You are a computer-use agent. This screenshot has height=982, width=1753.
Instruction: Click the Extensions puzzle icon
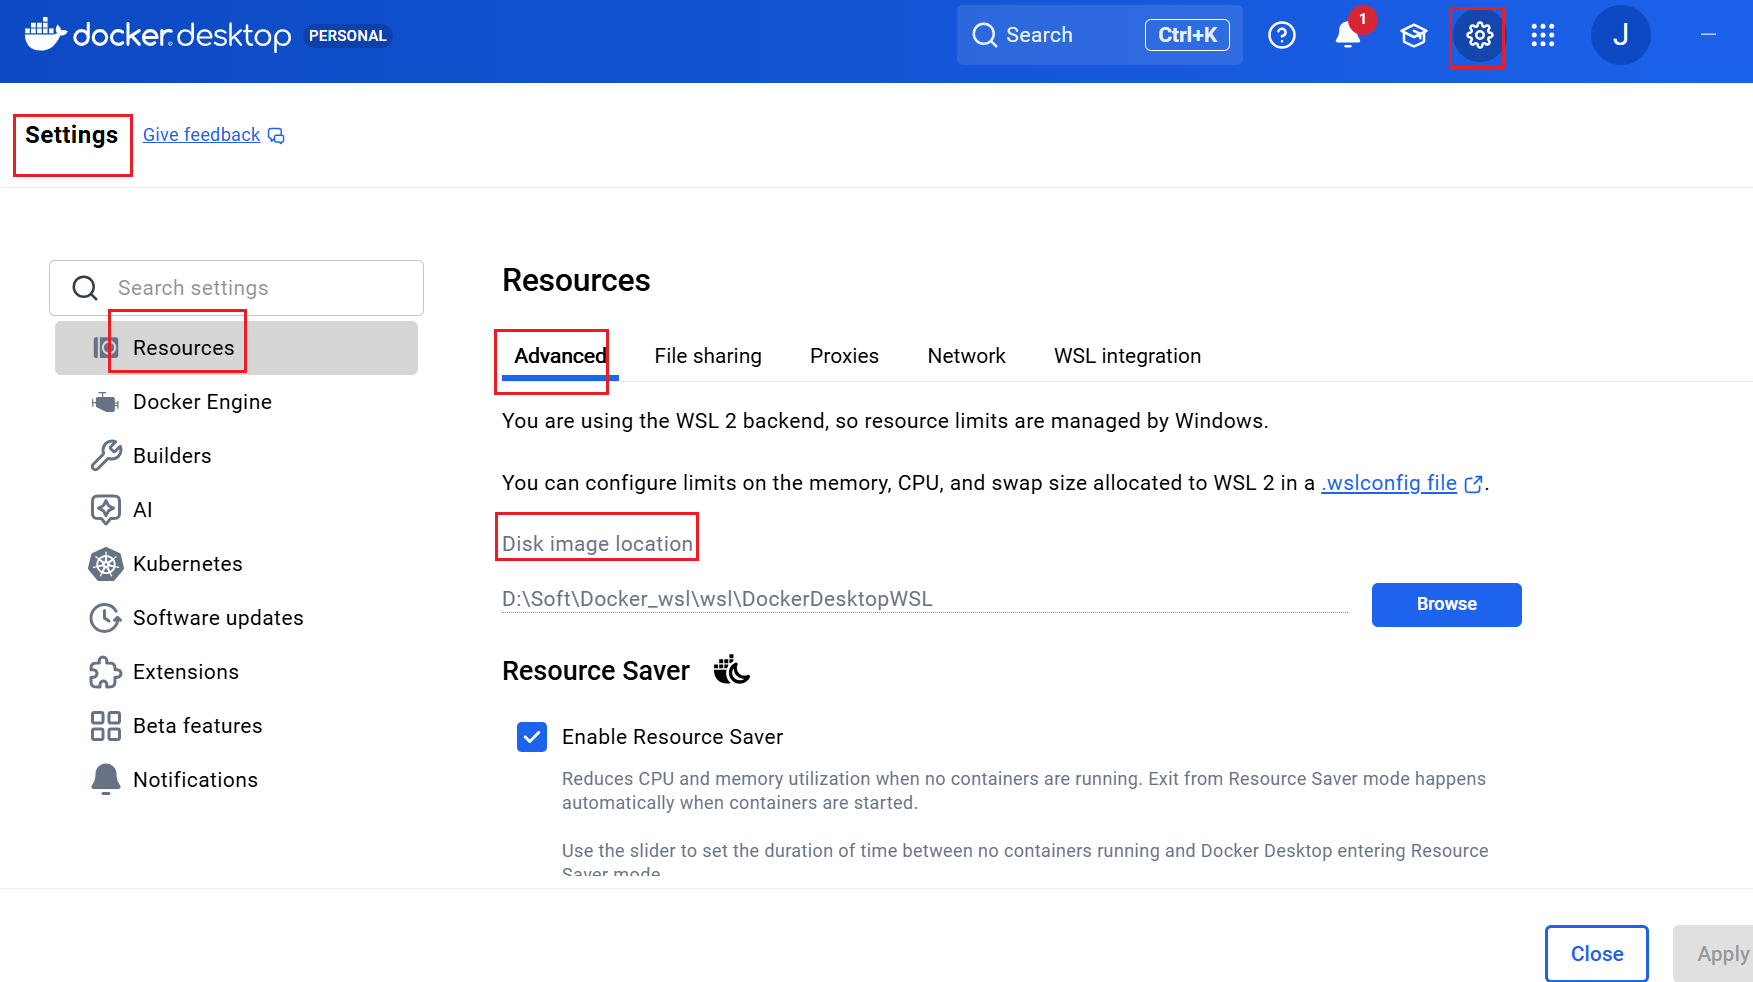point(105,672)
